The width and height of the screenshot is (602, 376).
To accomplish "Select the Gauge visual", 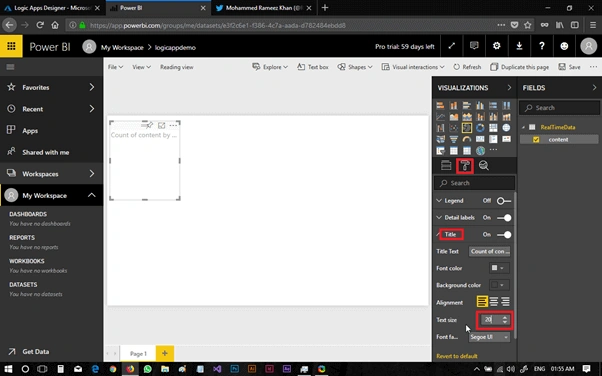I will (x=467, y=139).
